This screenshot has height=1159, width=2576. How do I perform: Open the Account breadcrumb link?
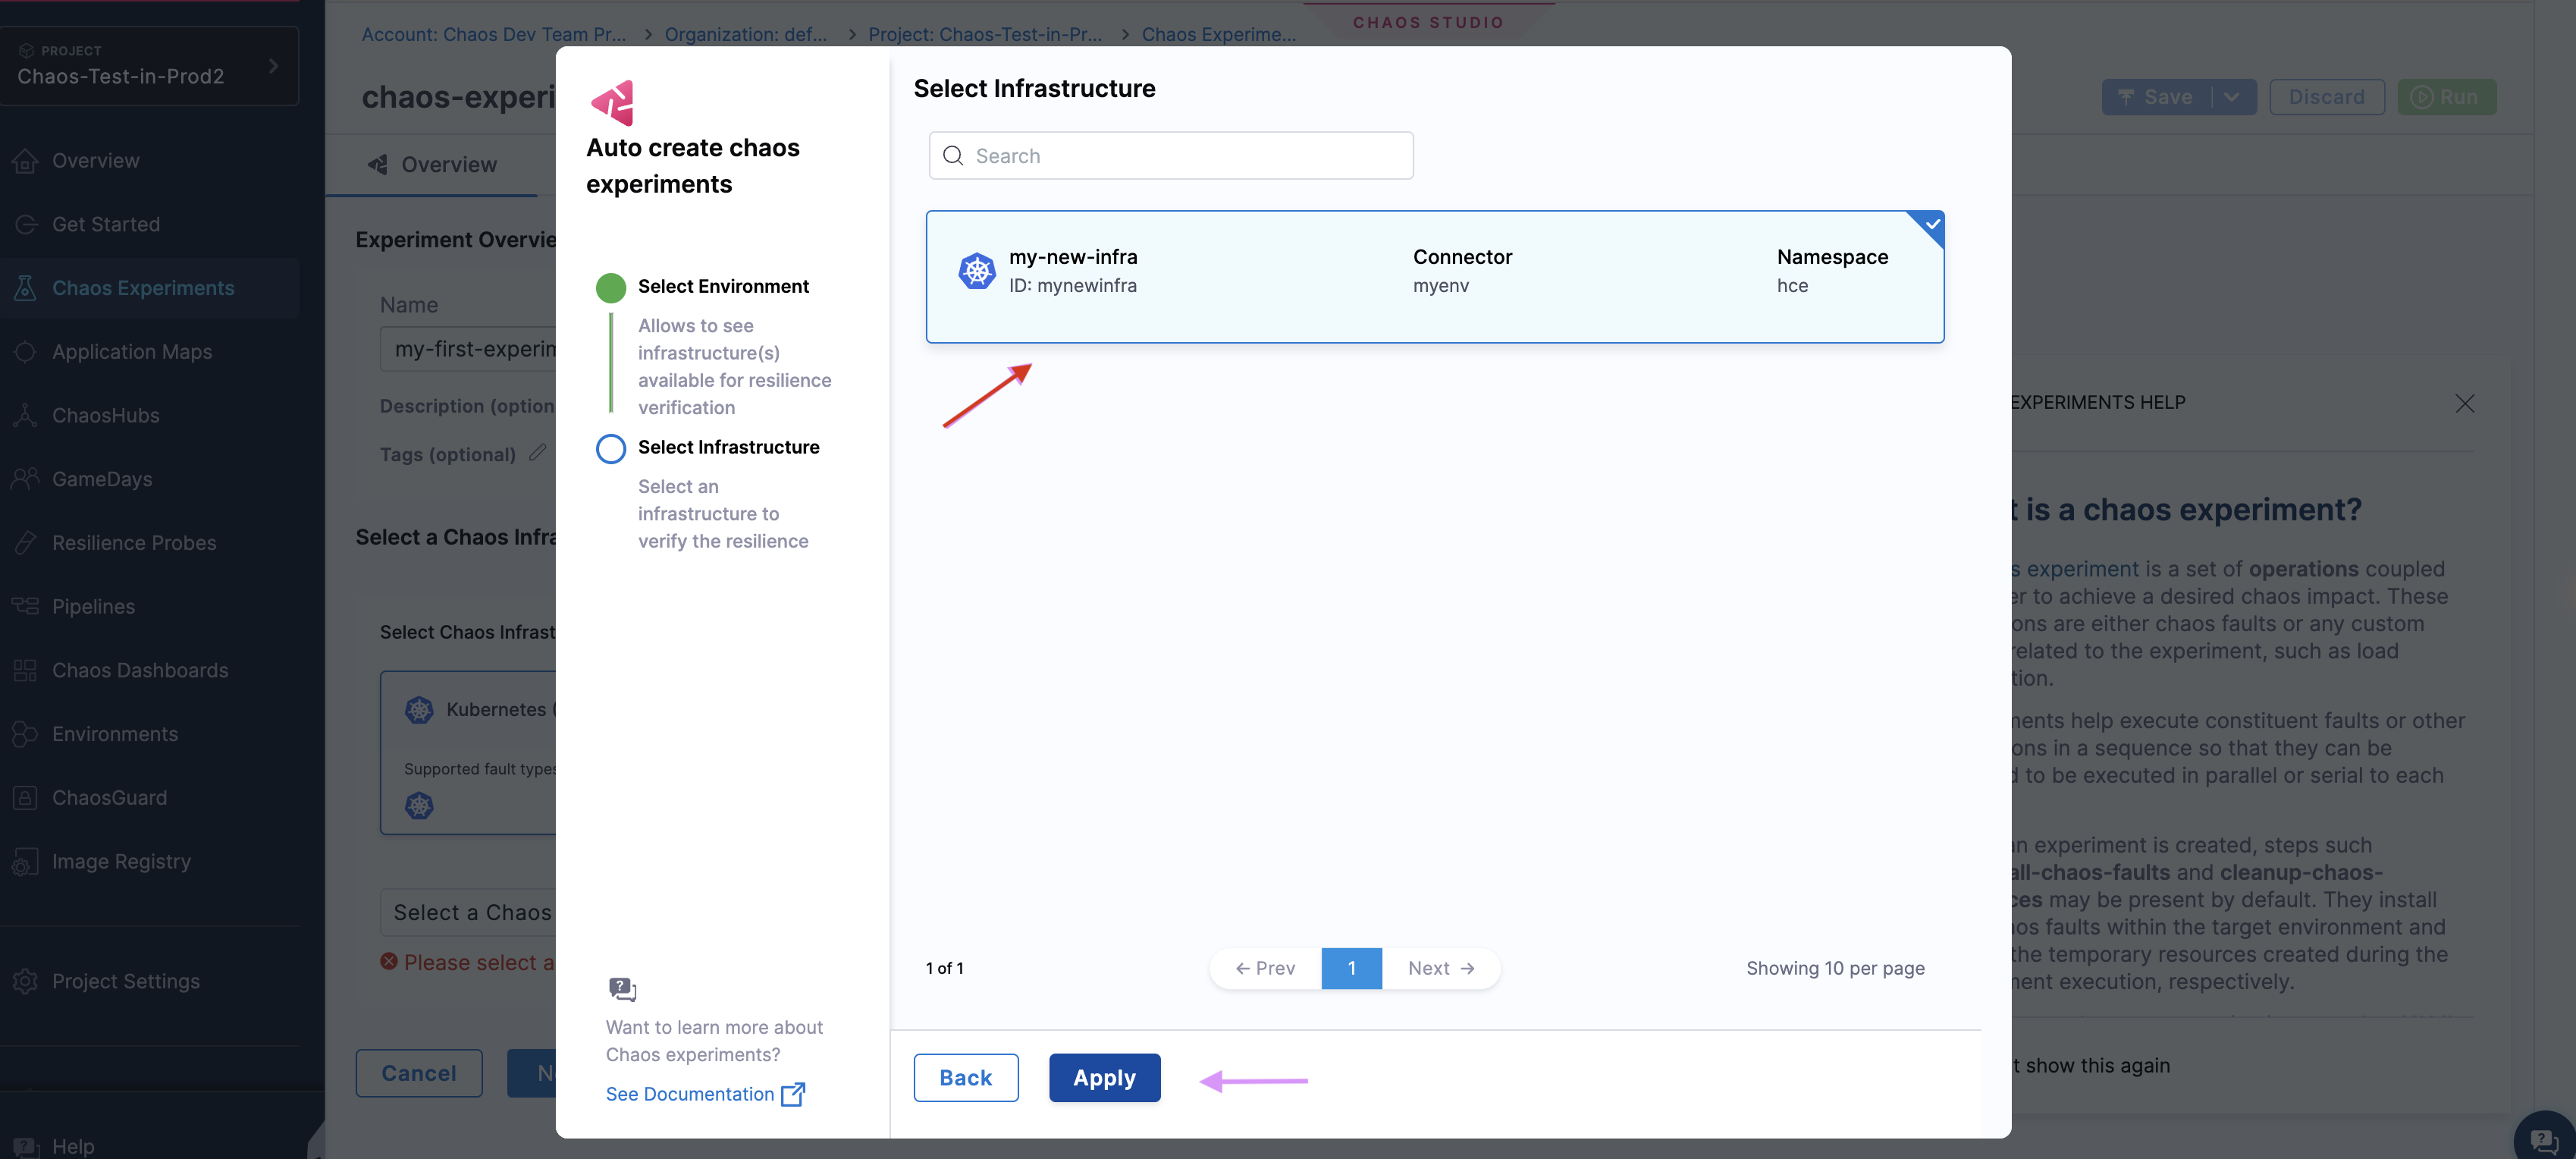(494, 34)
